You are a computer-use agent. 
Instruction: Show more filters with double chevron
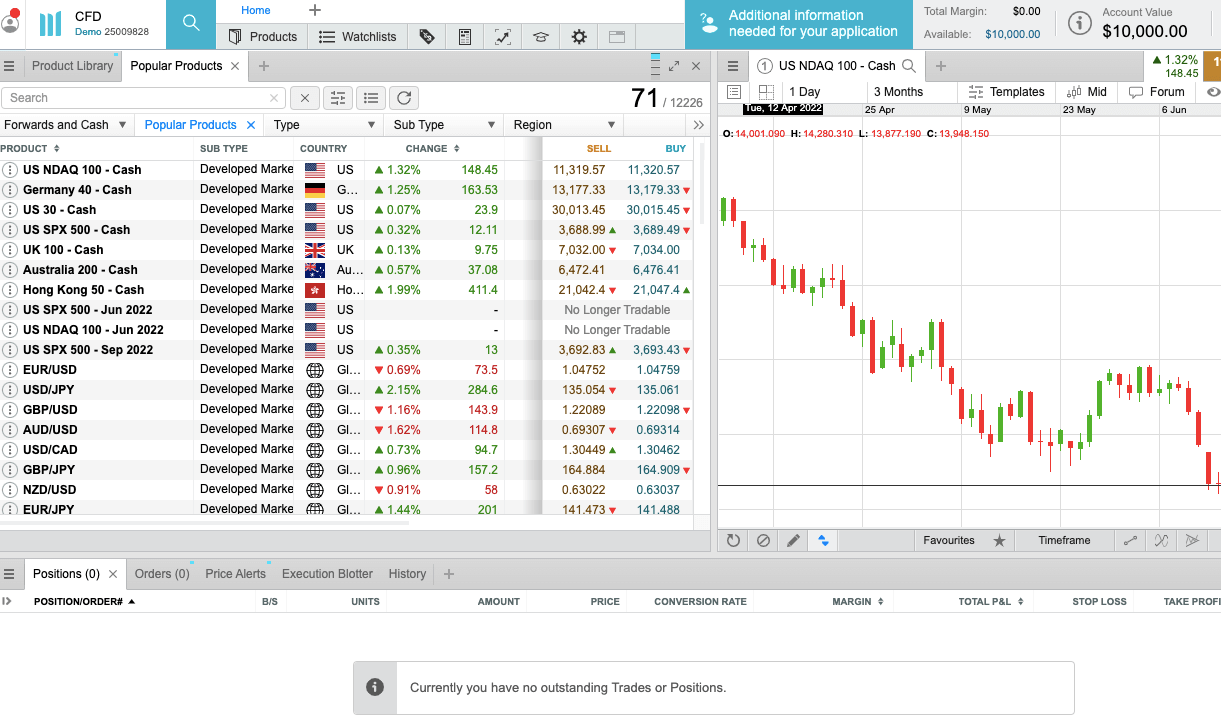(x=698, y=125)
